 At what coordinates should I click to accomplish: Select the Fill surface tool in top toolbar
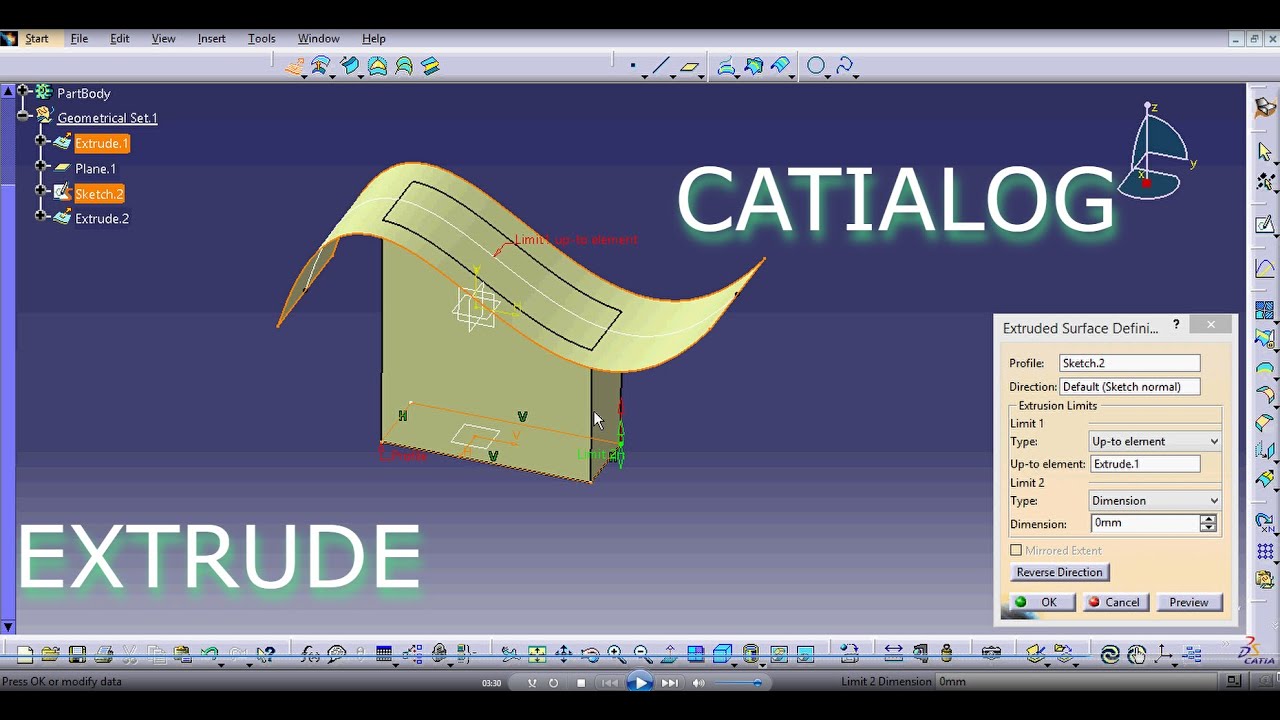pyautogui.click(x=377, y=66)
